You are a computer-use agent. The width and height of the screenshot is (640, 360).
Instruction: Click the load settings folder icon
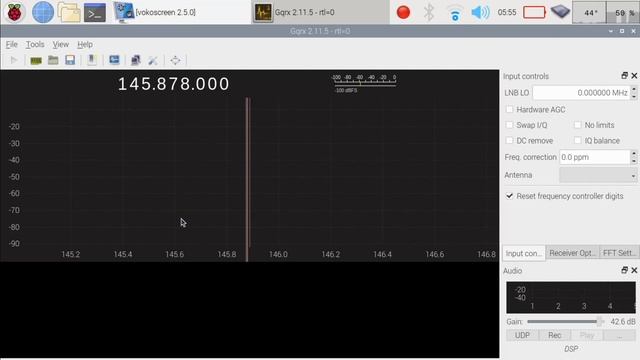pyautogui.click(x=53, y=60)
